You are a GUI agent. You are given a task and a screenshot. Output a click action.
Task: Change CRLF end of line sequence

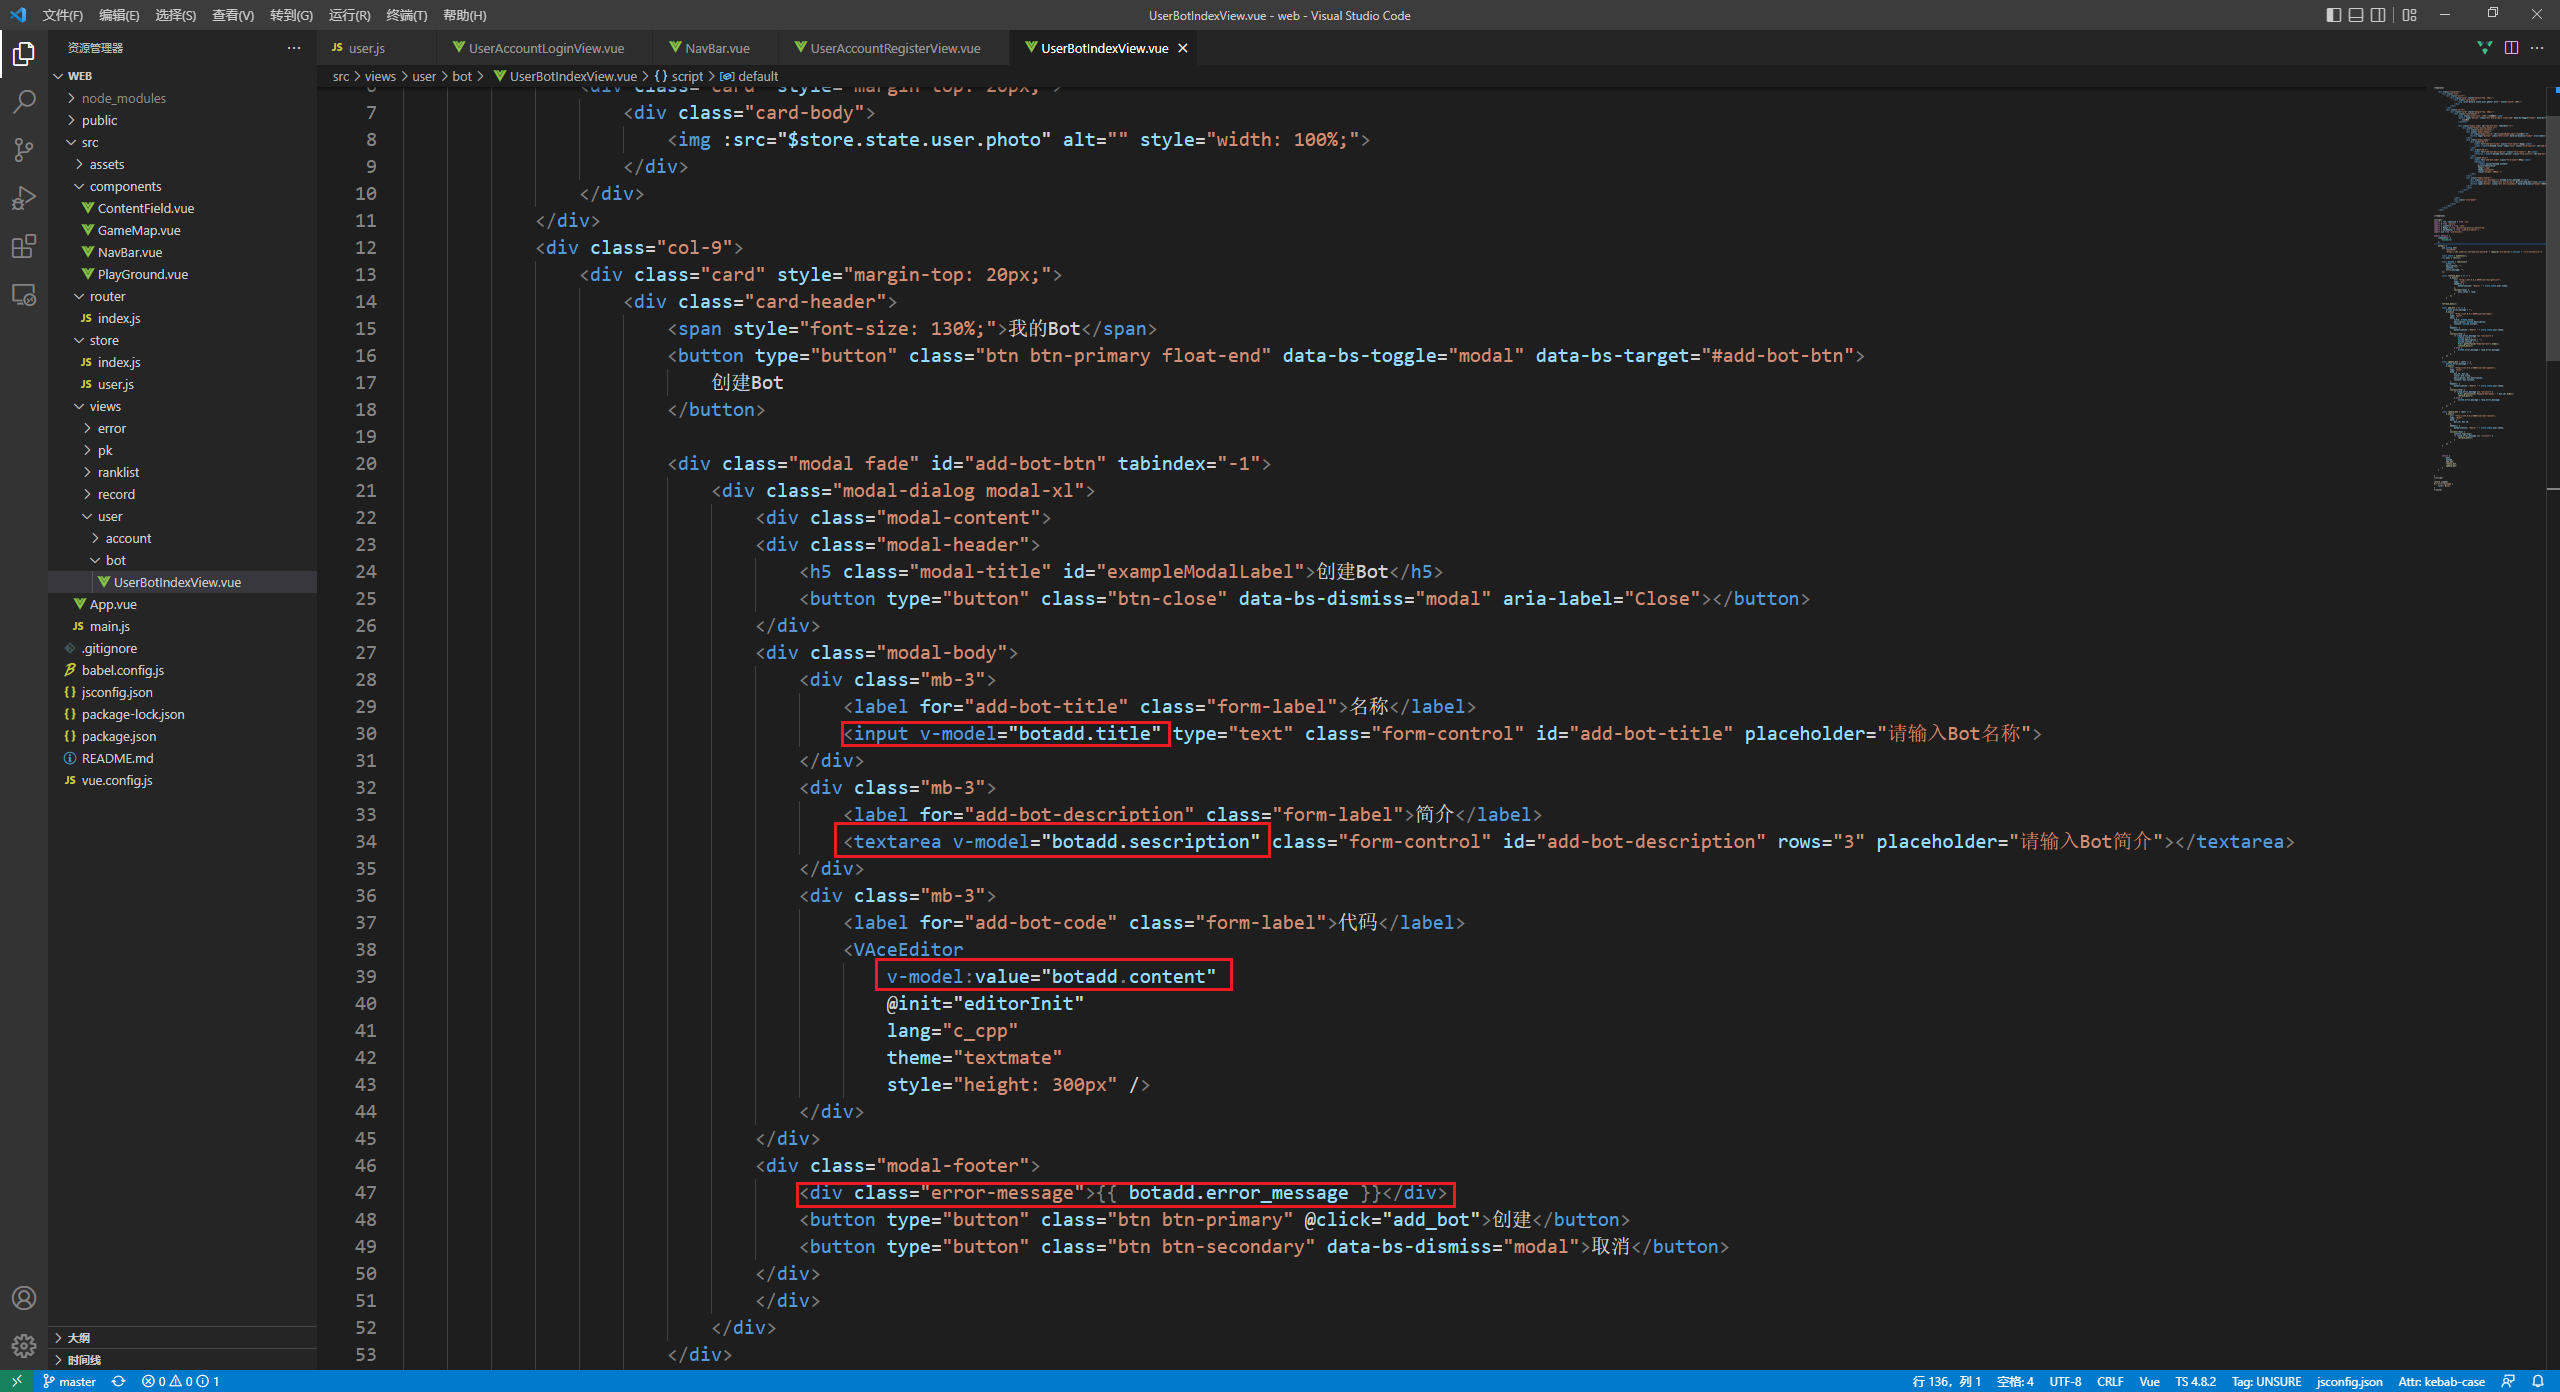point(2110,1381)
